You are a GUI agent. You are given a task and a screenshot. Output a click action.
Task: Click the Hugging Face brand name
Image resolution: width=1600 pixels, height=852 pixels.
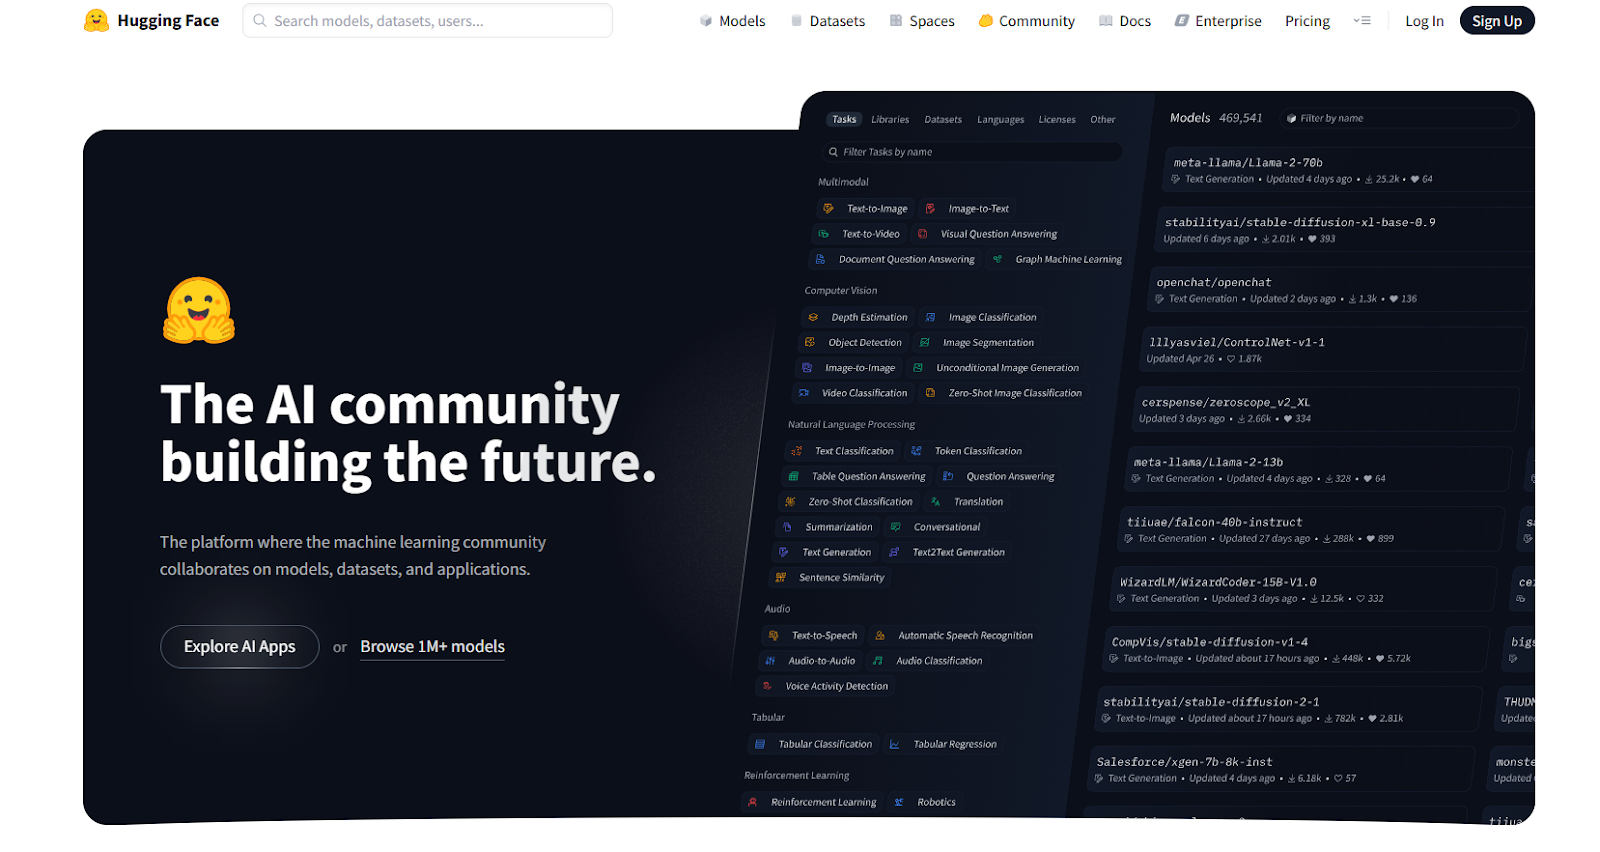point(168,21)
